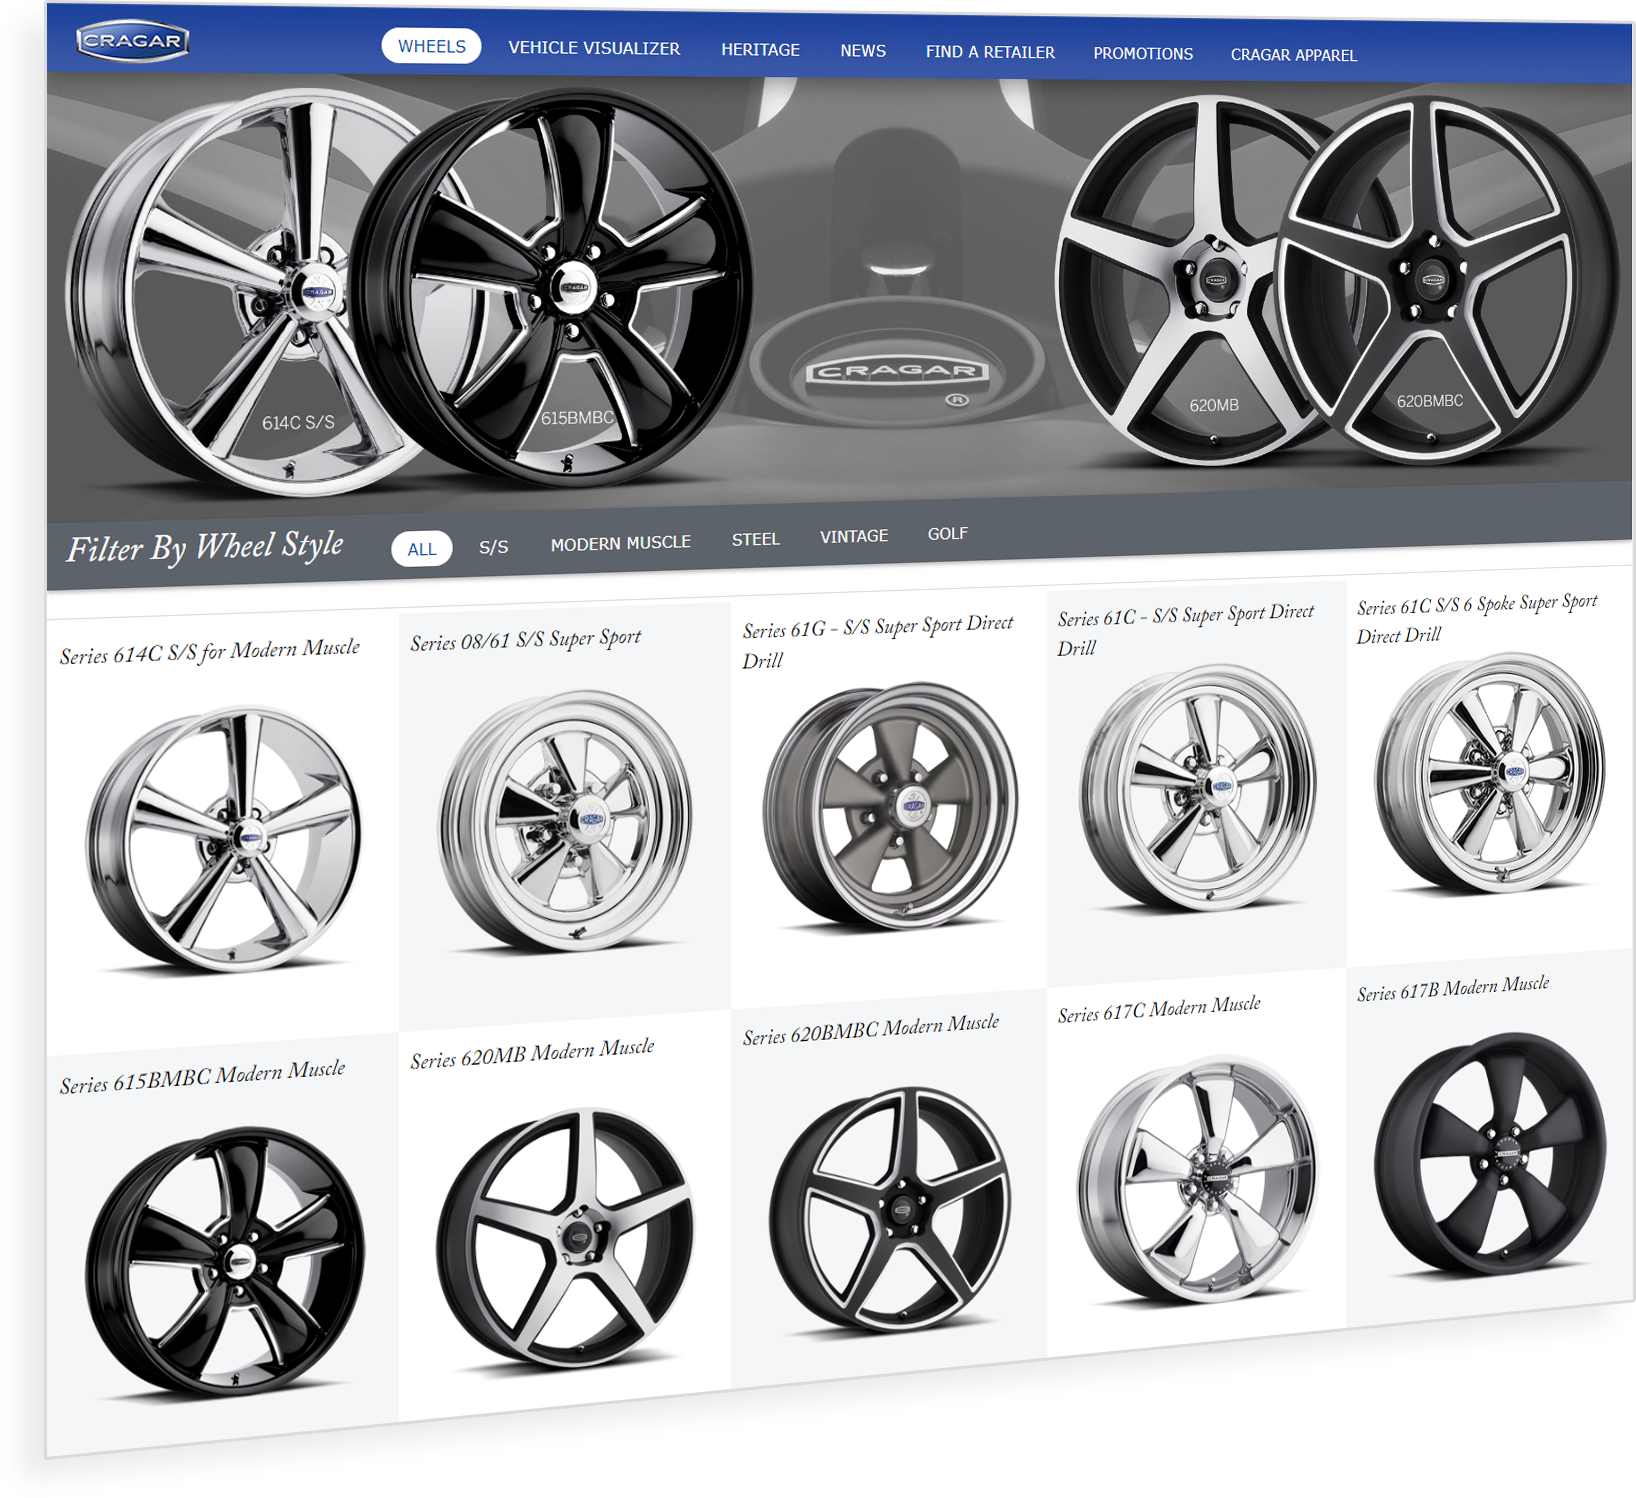The image size is (1636, 1498).
Task: Open Series 08/61 S/S Super Sport title
Action: click(x=526, y=640)
